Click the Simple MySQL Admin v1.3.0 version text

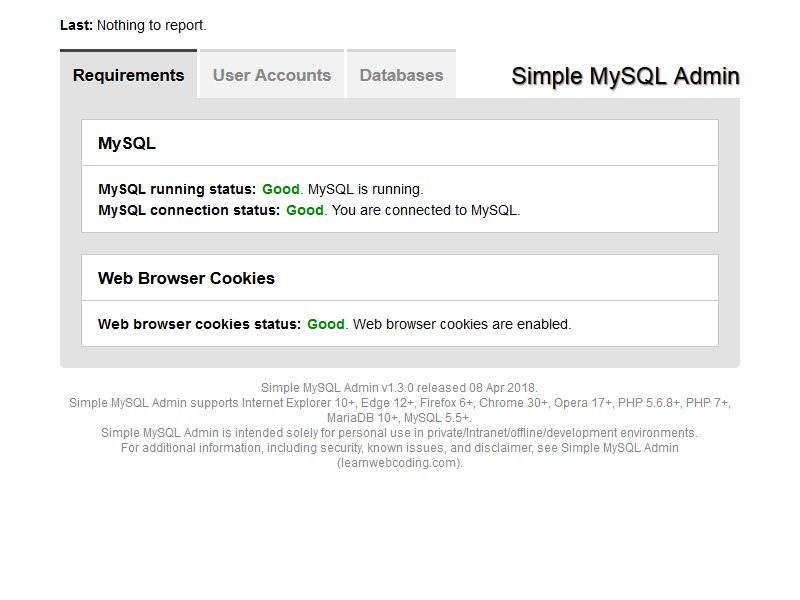[399, 387]
